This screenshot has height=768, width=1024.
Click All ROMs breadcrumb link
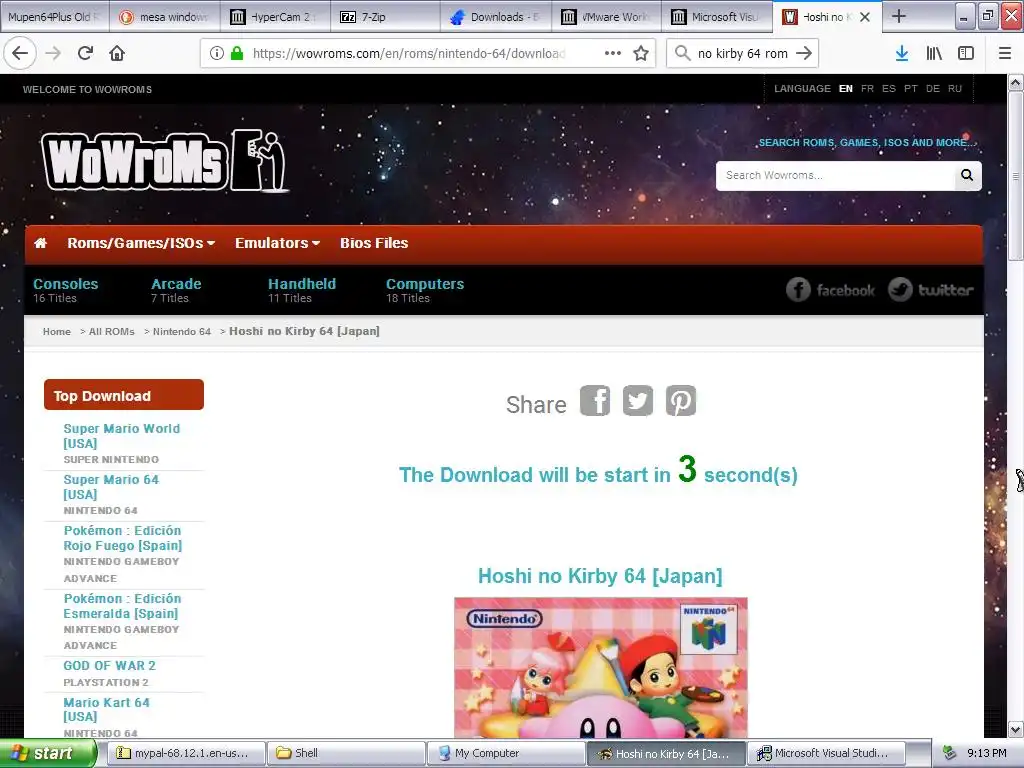[112, 332]
